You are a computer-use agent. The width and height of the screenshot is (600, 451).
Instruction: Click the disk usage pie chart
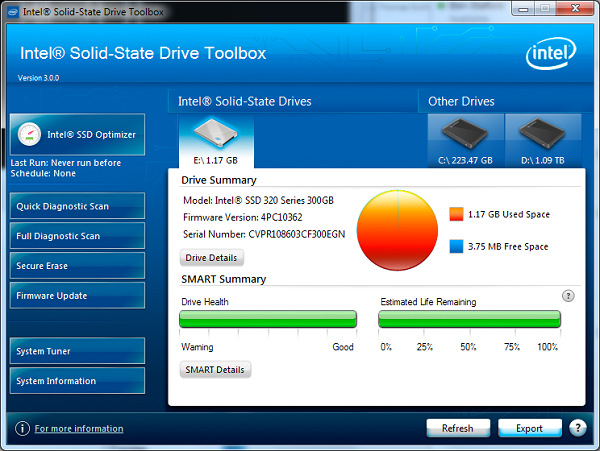(x=398, y=230)
